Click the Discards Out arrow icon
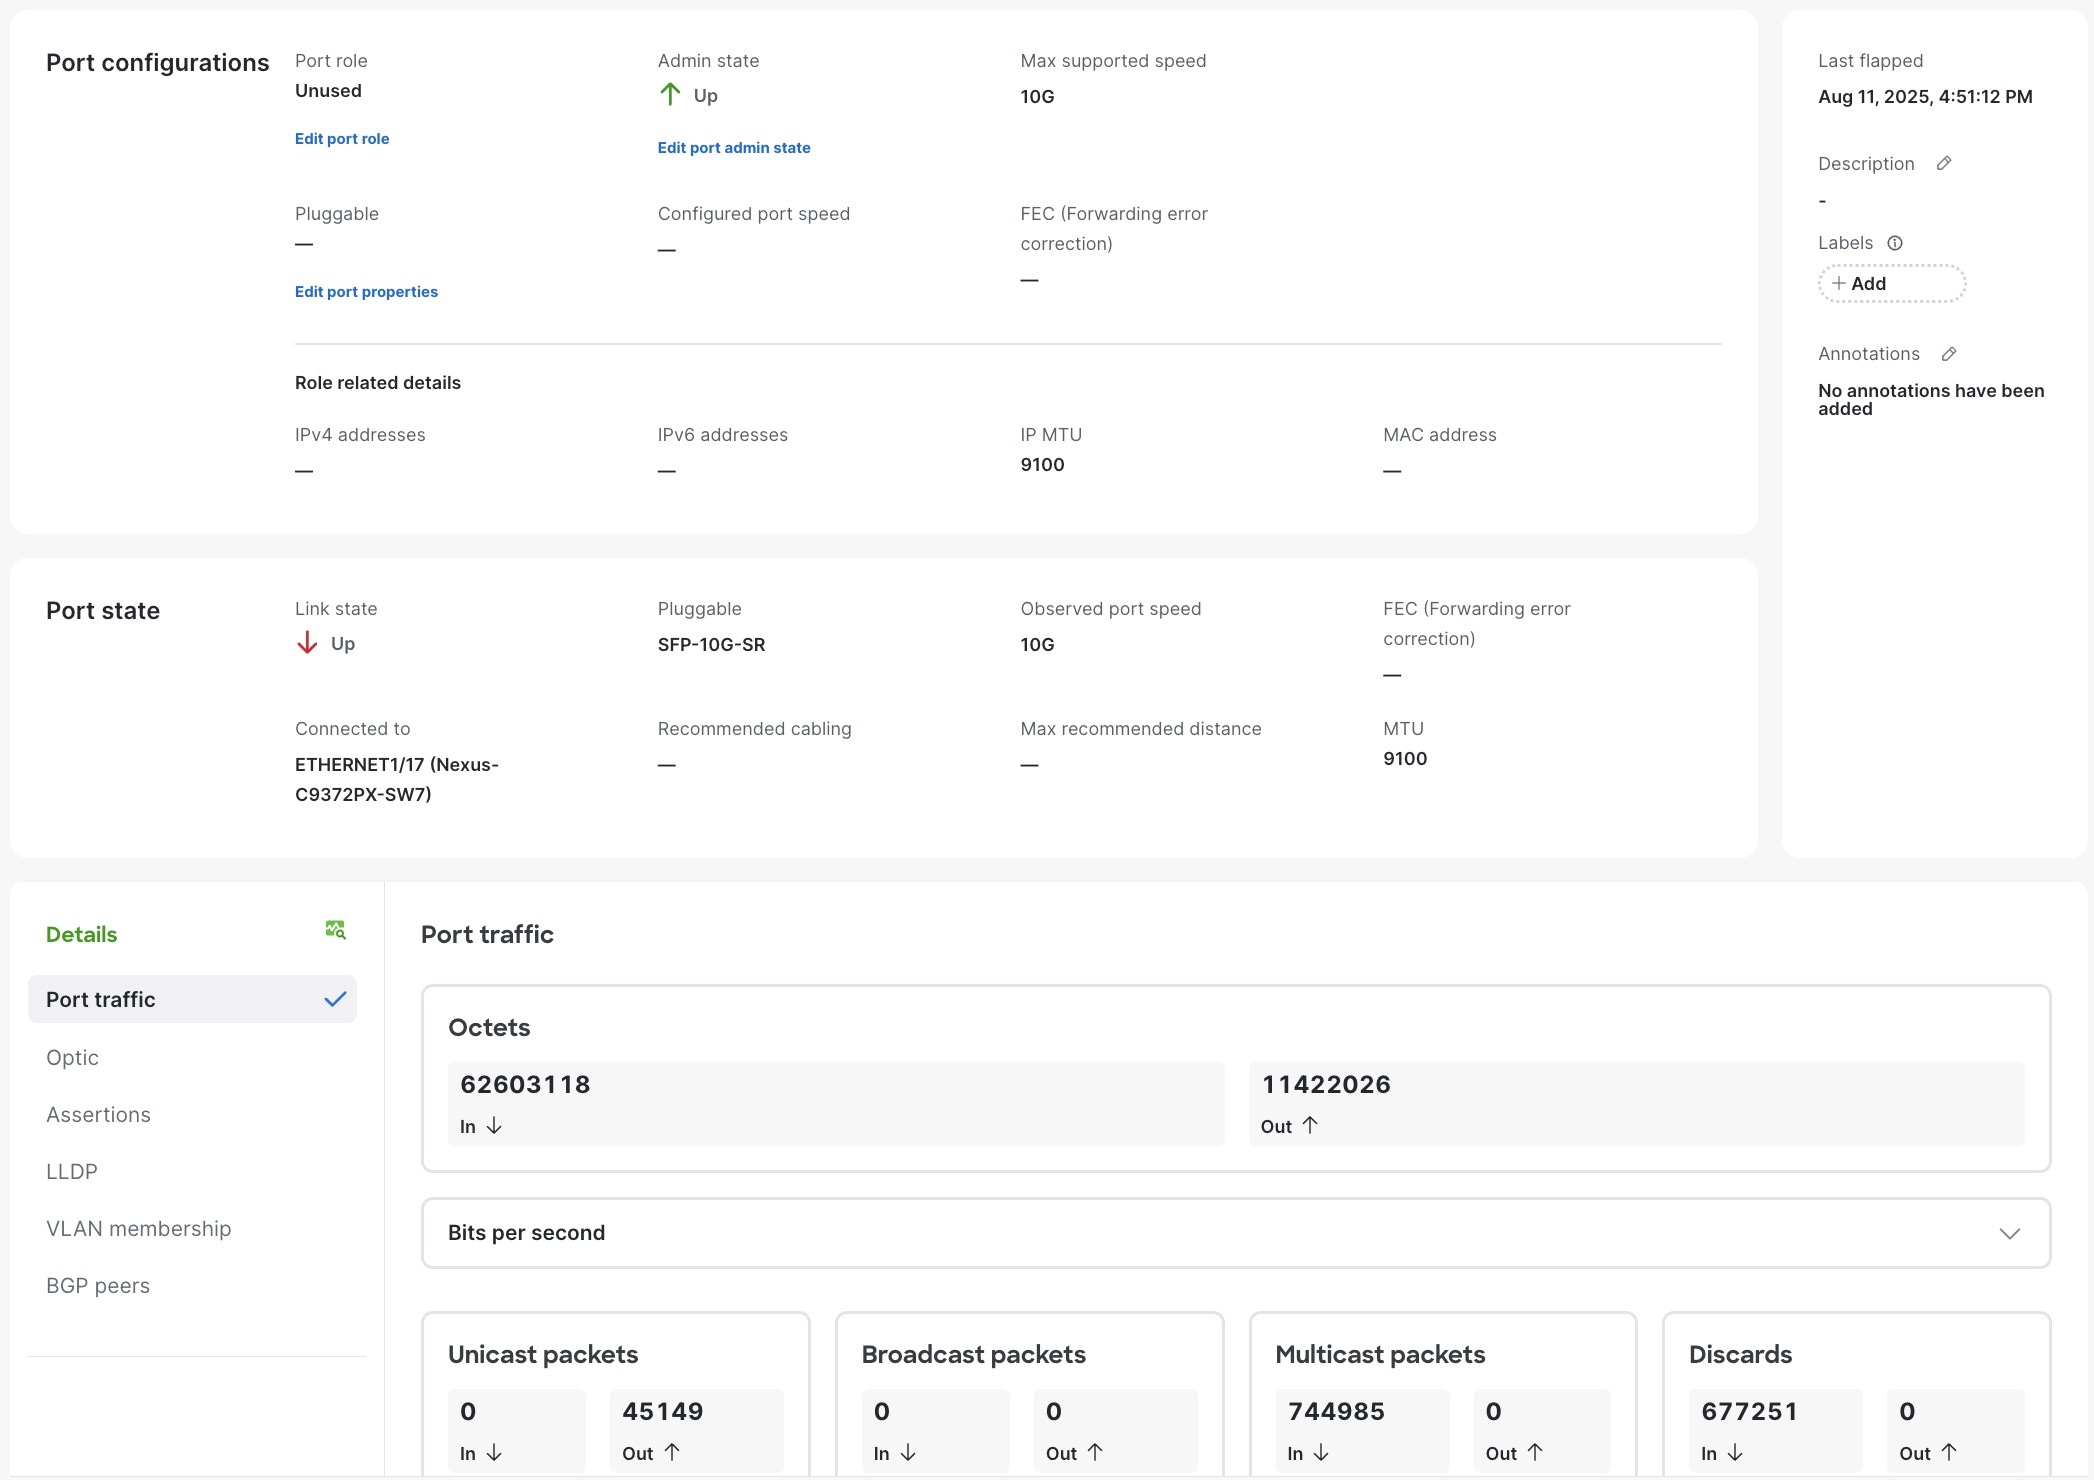The height and width of the screenshot is (1480, 2094). pos(1949,1452)
